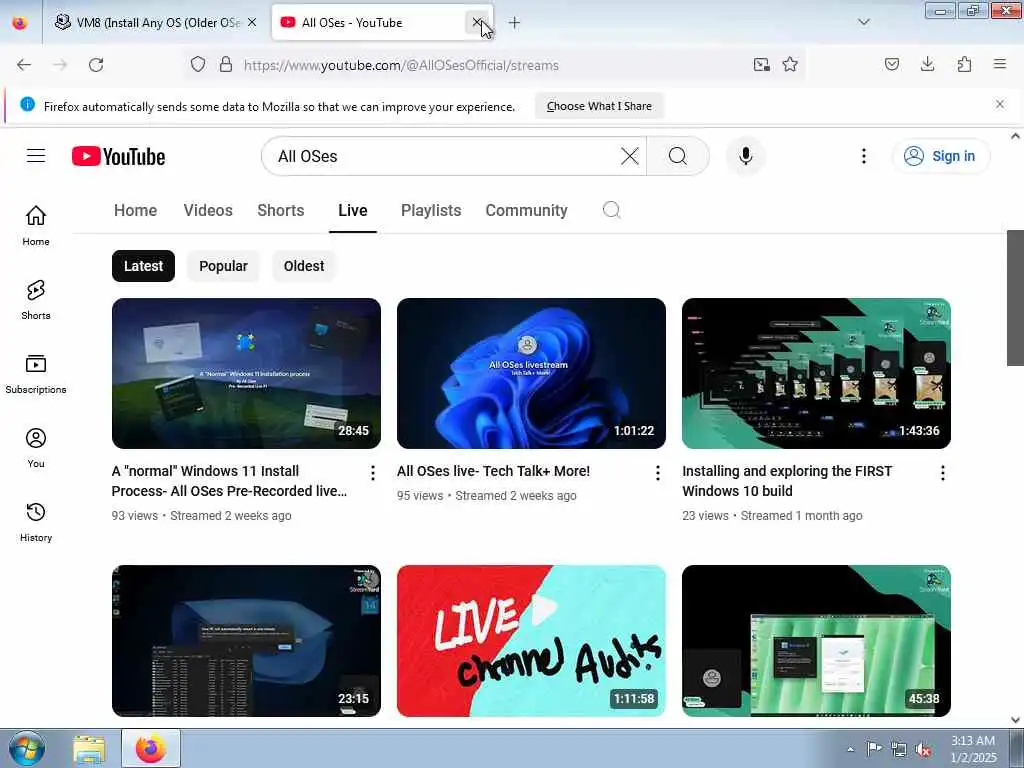Open the 45:38 video thumbnail
The height and width of the screenshot is (768, 1024).
click(x=816, y=641)
